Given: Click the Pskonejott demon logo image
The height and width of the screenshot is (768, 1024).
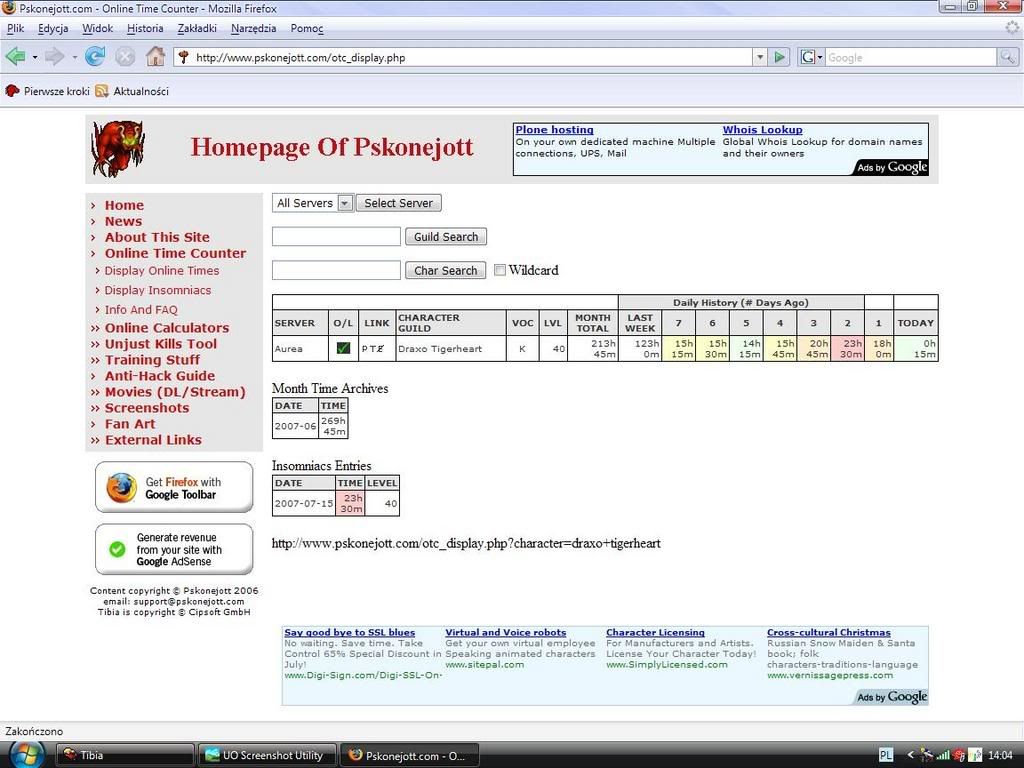Looking at the screenshot, I should pos(118,148).
